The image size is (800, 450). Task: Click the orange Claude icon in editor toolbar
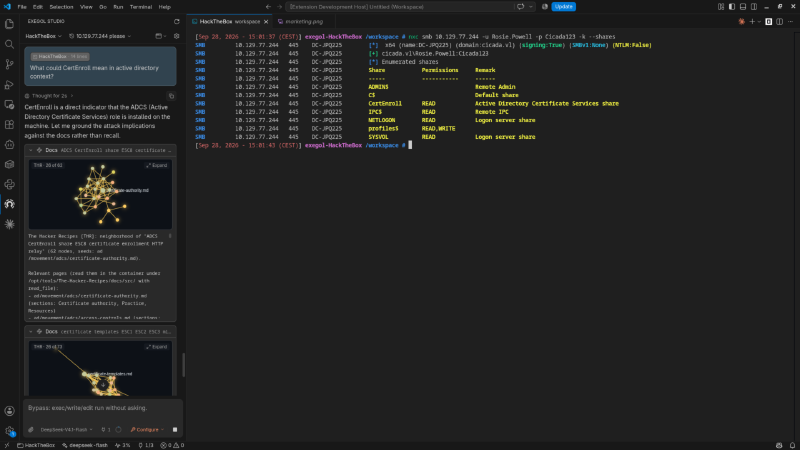741,21
